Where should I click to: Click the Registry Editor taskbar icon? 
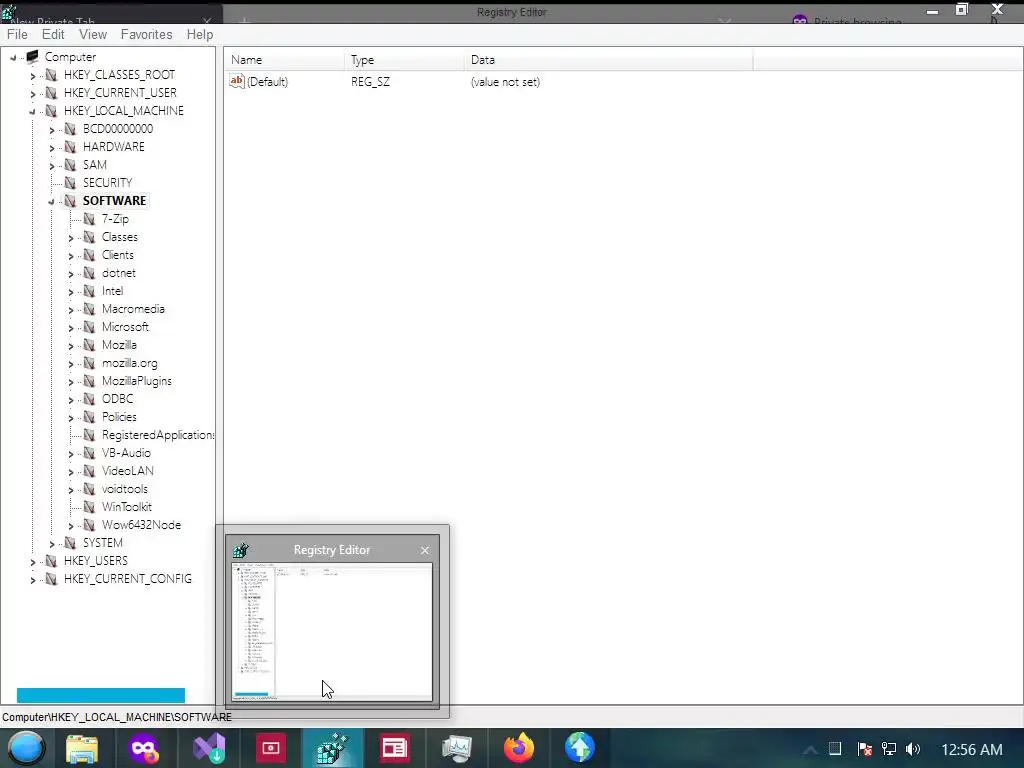(x=332, y=748)
